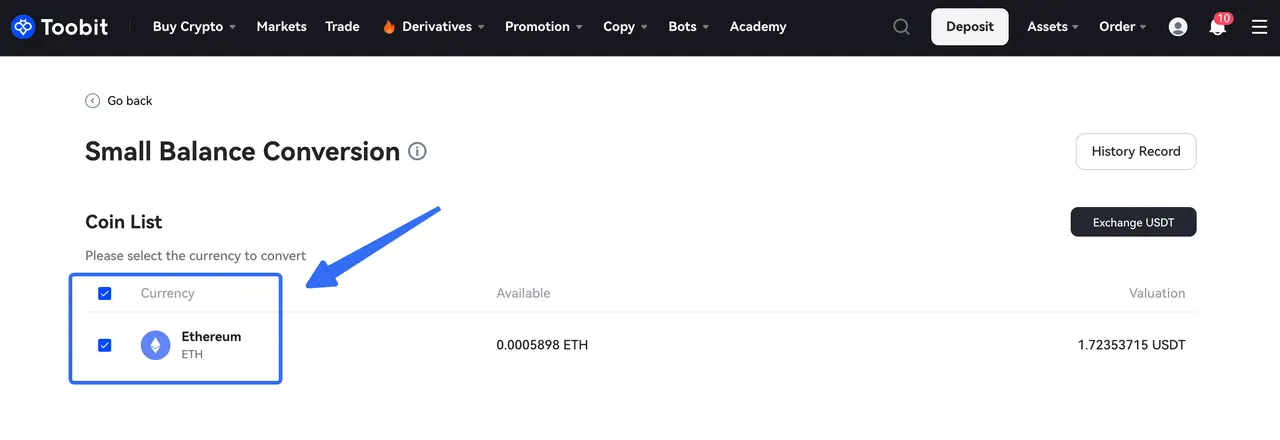
Task: Uncheck the Ethereum ETH checkbox
Action: (x=105, y=345)
